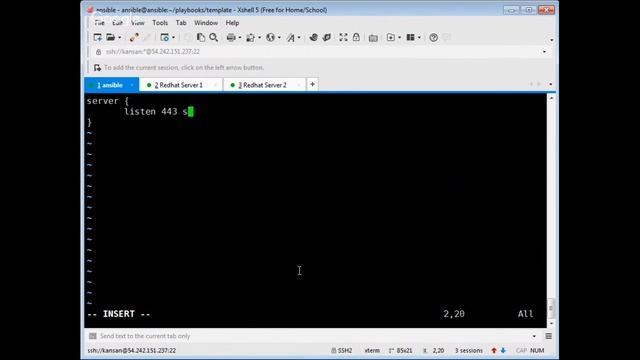Click the Help question mark icon
The image size is (640, 360).
pyautogui.click(x=433, y=38)
